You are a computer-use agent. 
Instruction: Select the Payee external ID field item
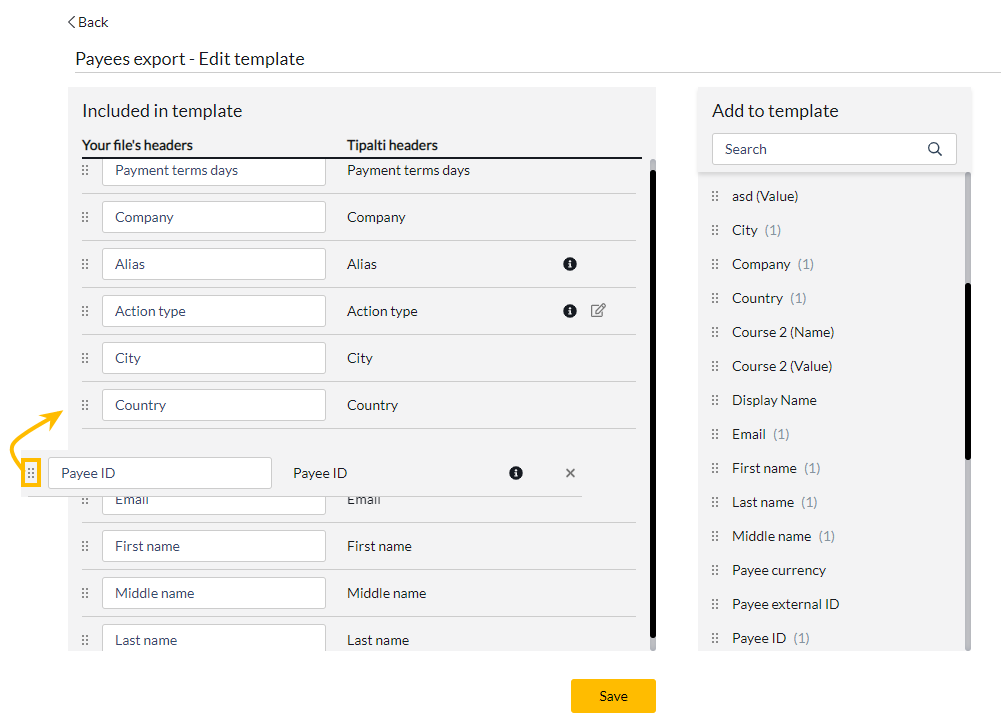[785, 604]
